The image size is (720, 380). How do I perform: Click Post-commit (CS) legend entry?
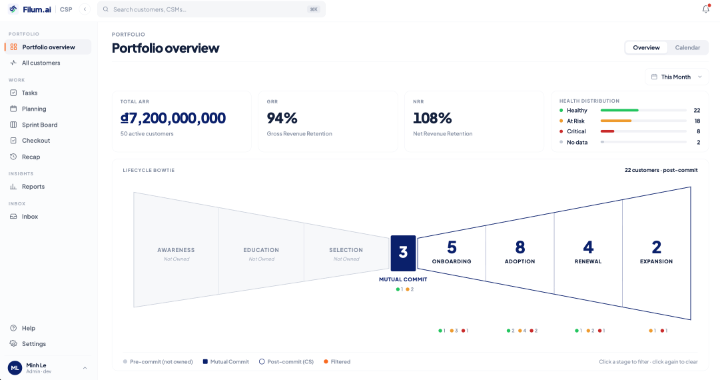coord(287,362)
